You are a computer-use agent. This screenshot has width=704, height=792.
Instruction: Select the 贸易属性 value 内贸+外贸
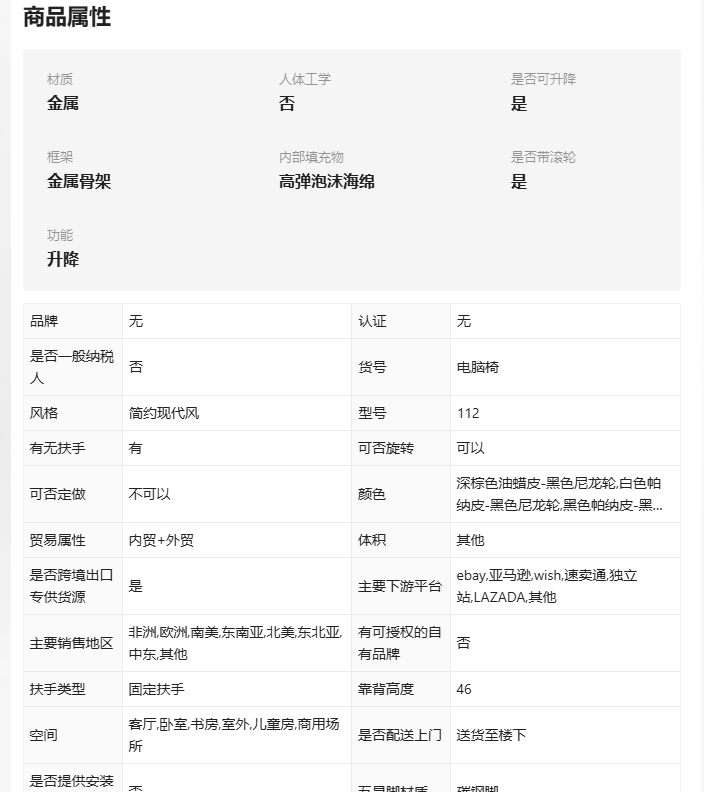(161, 540)
